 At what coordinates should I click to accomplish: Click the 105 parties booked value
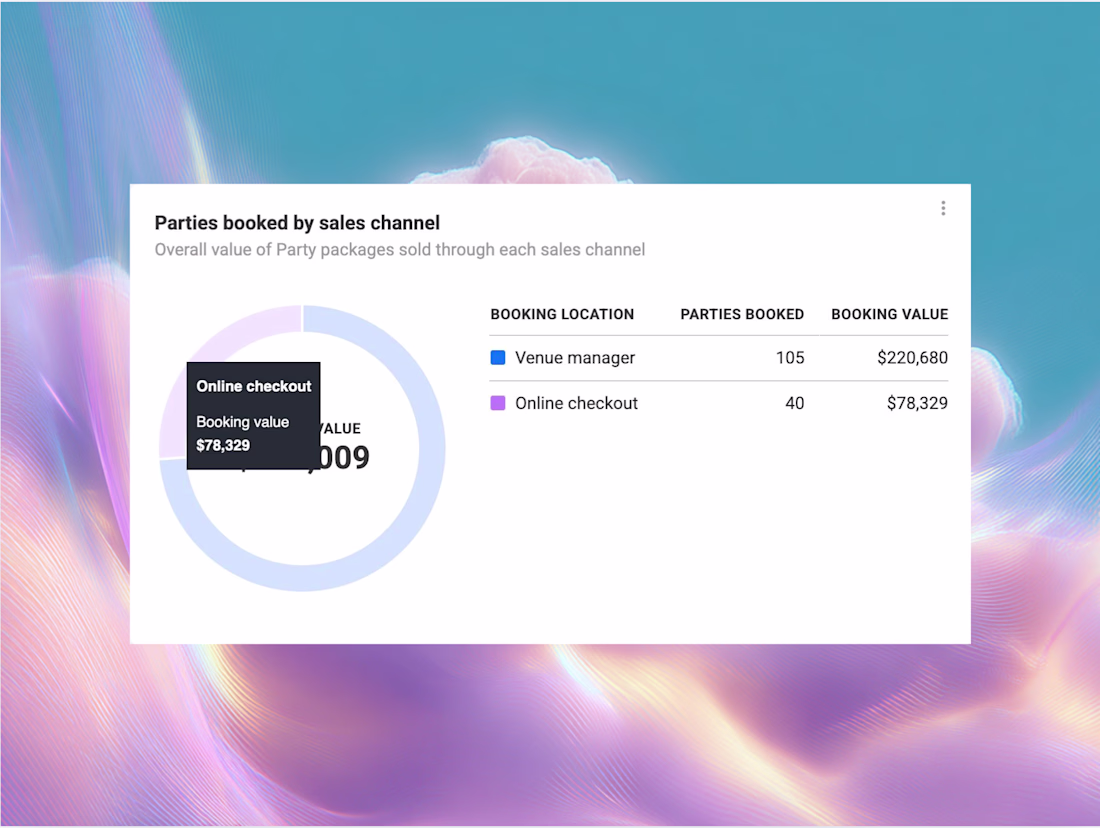(790, 358)
